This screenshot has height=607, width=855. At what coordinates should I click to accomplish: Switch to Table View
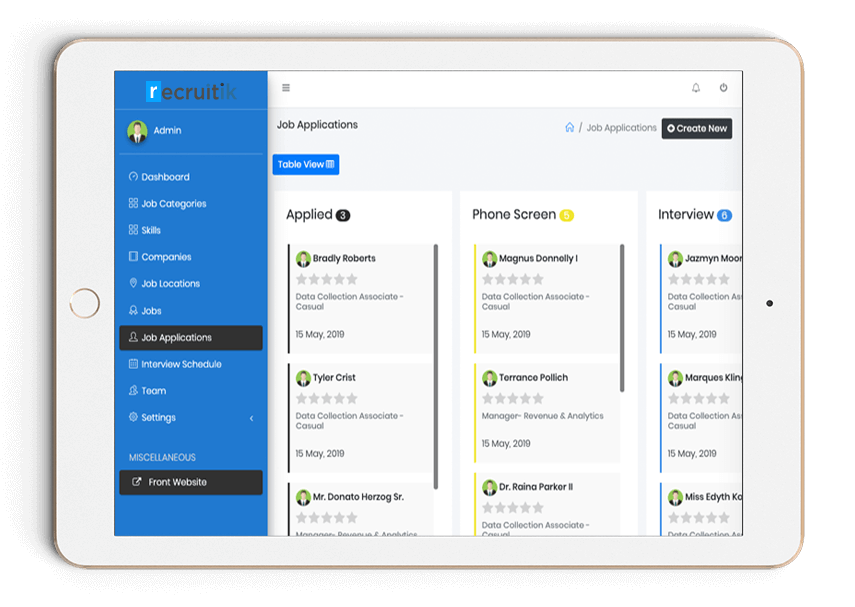tap(306, 165)
